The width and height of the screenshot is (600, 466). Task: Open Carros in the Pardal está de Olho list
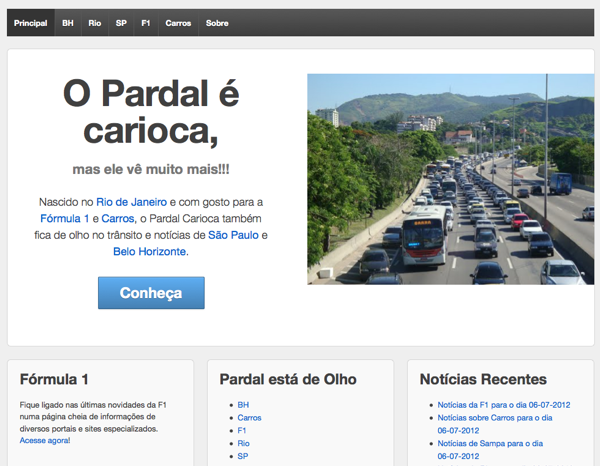(x=249, y=418)
